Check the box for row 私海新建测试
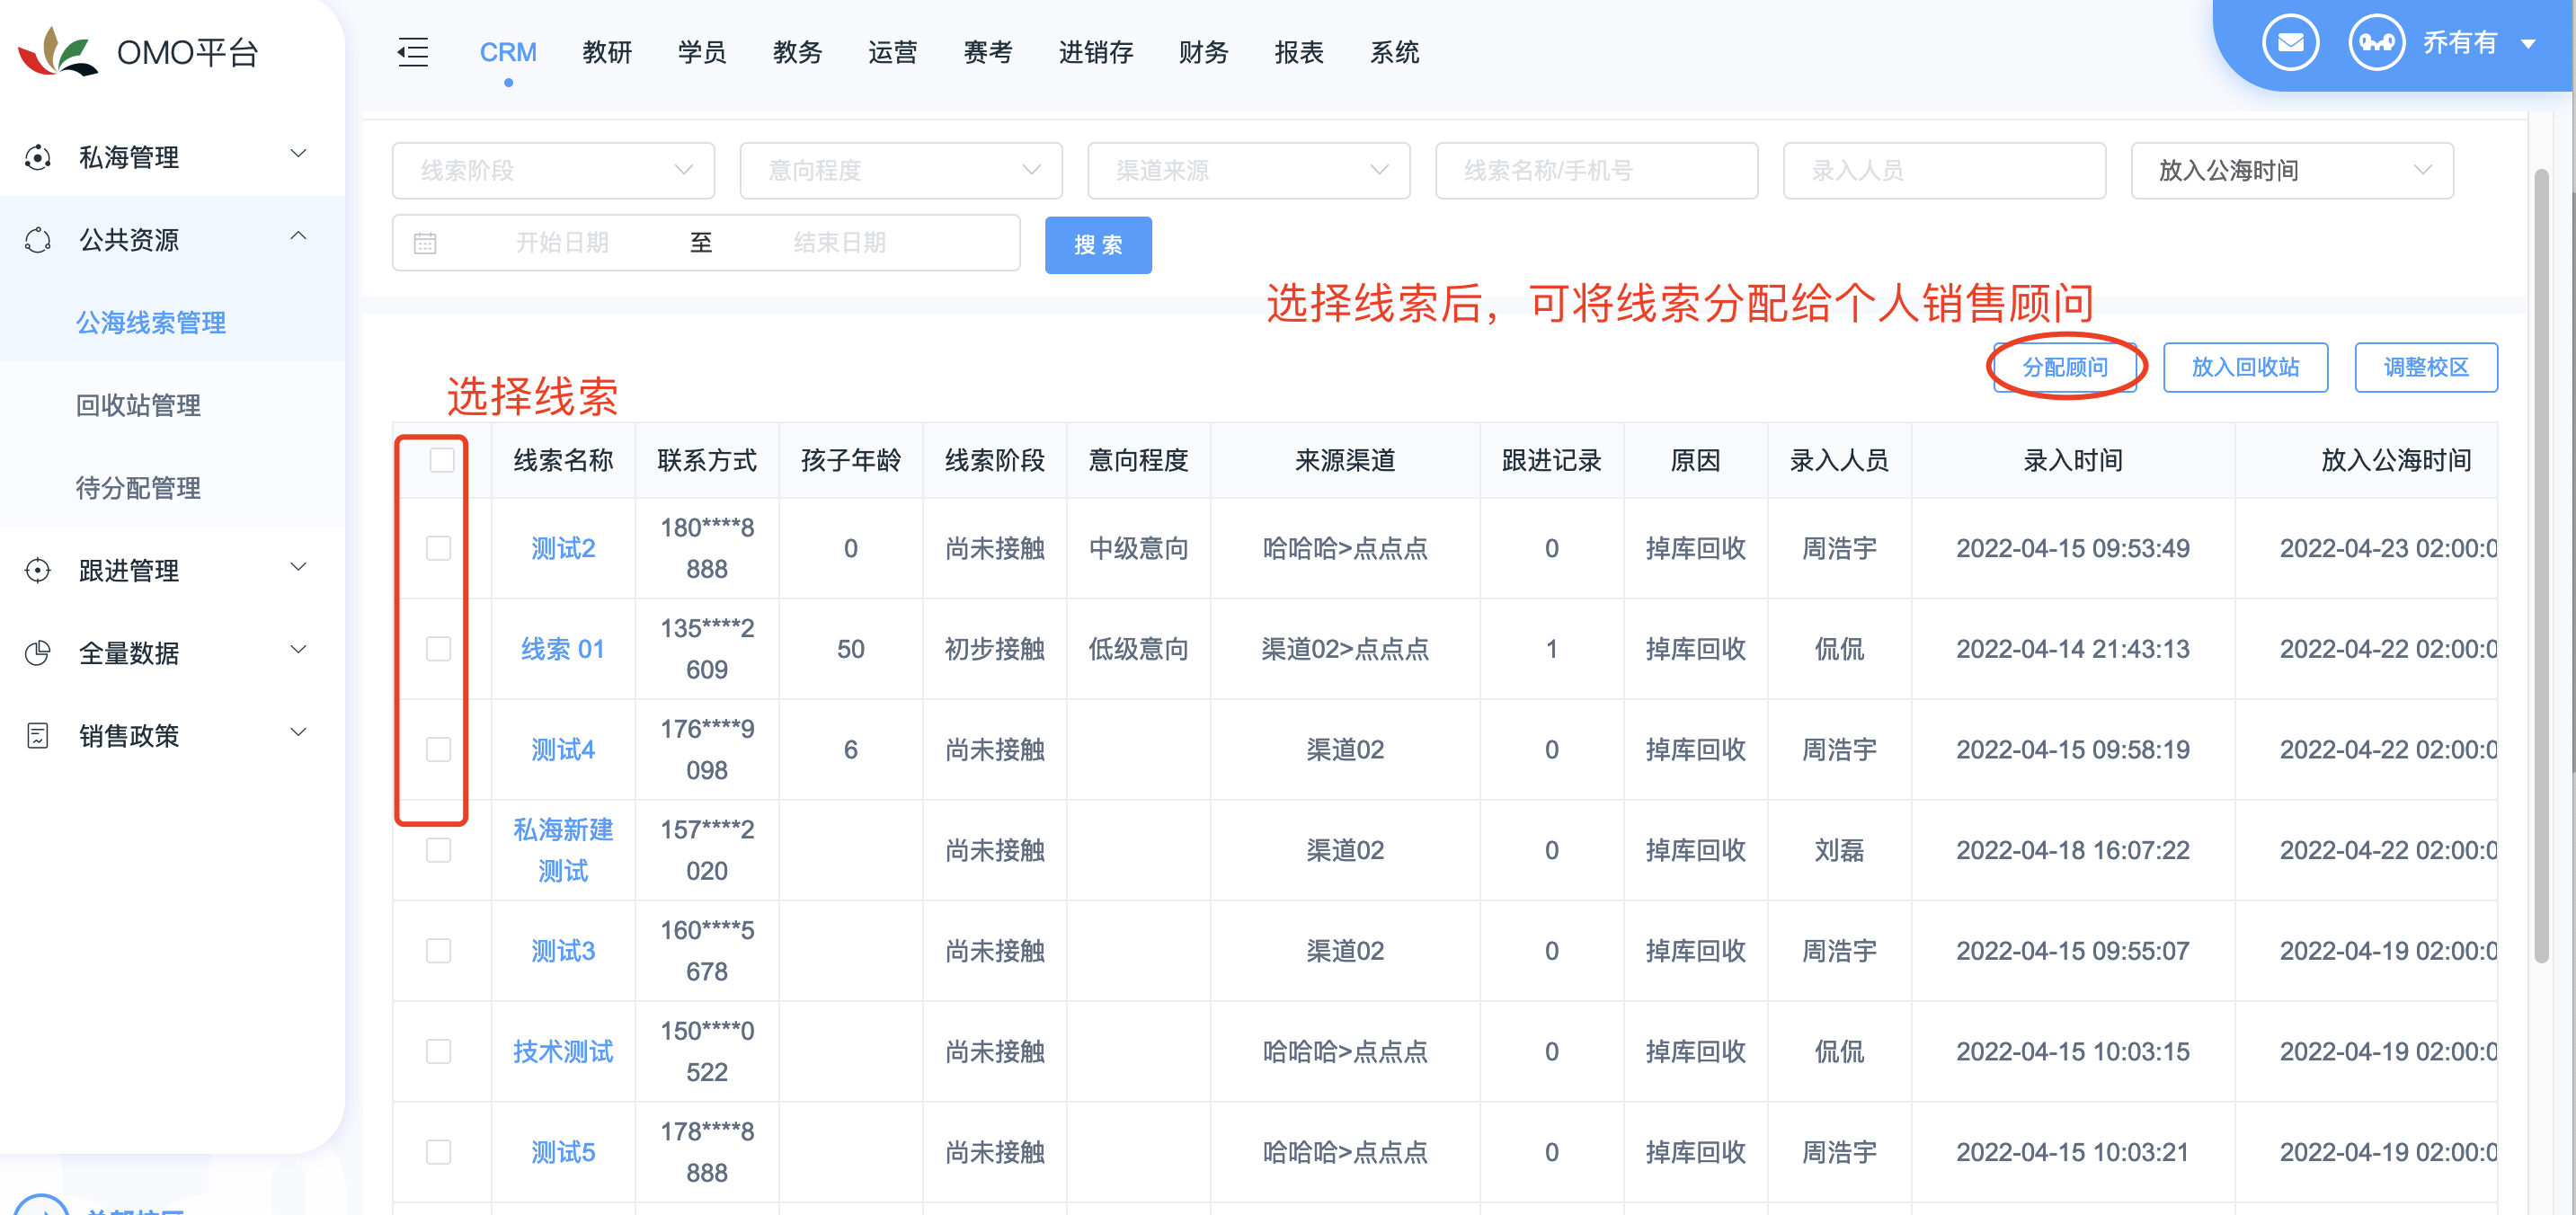Viewport: 2576px width, 1215px height. tap(438, 850)
